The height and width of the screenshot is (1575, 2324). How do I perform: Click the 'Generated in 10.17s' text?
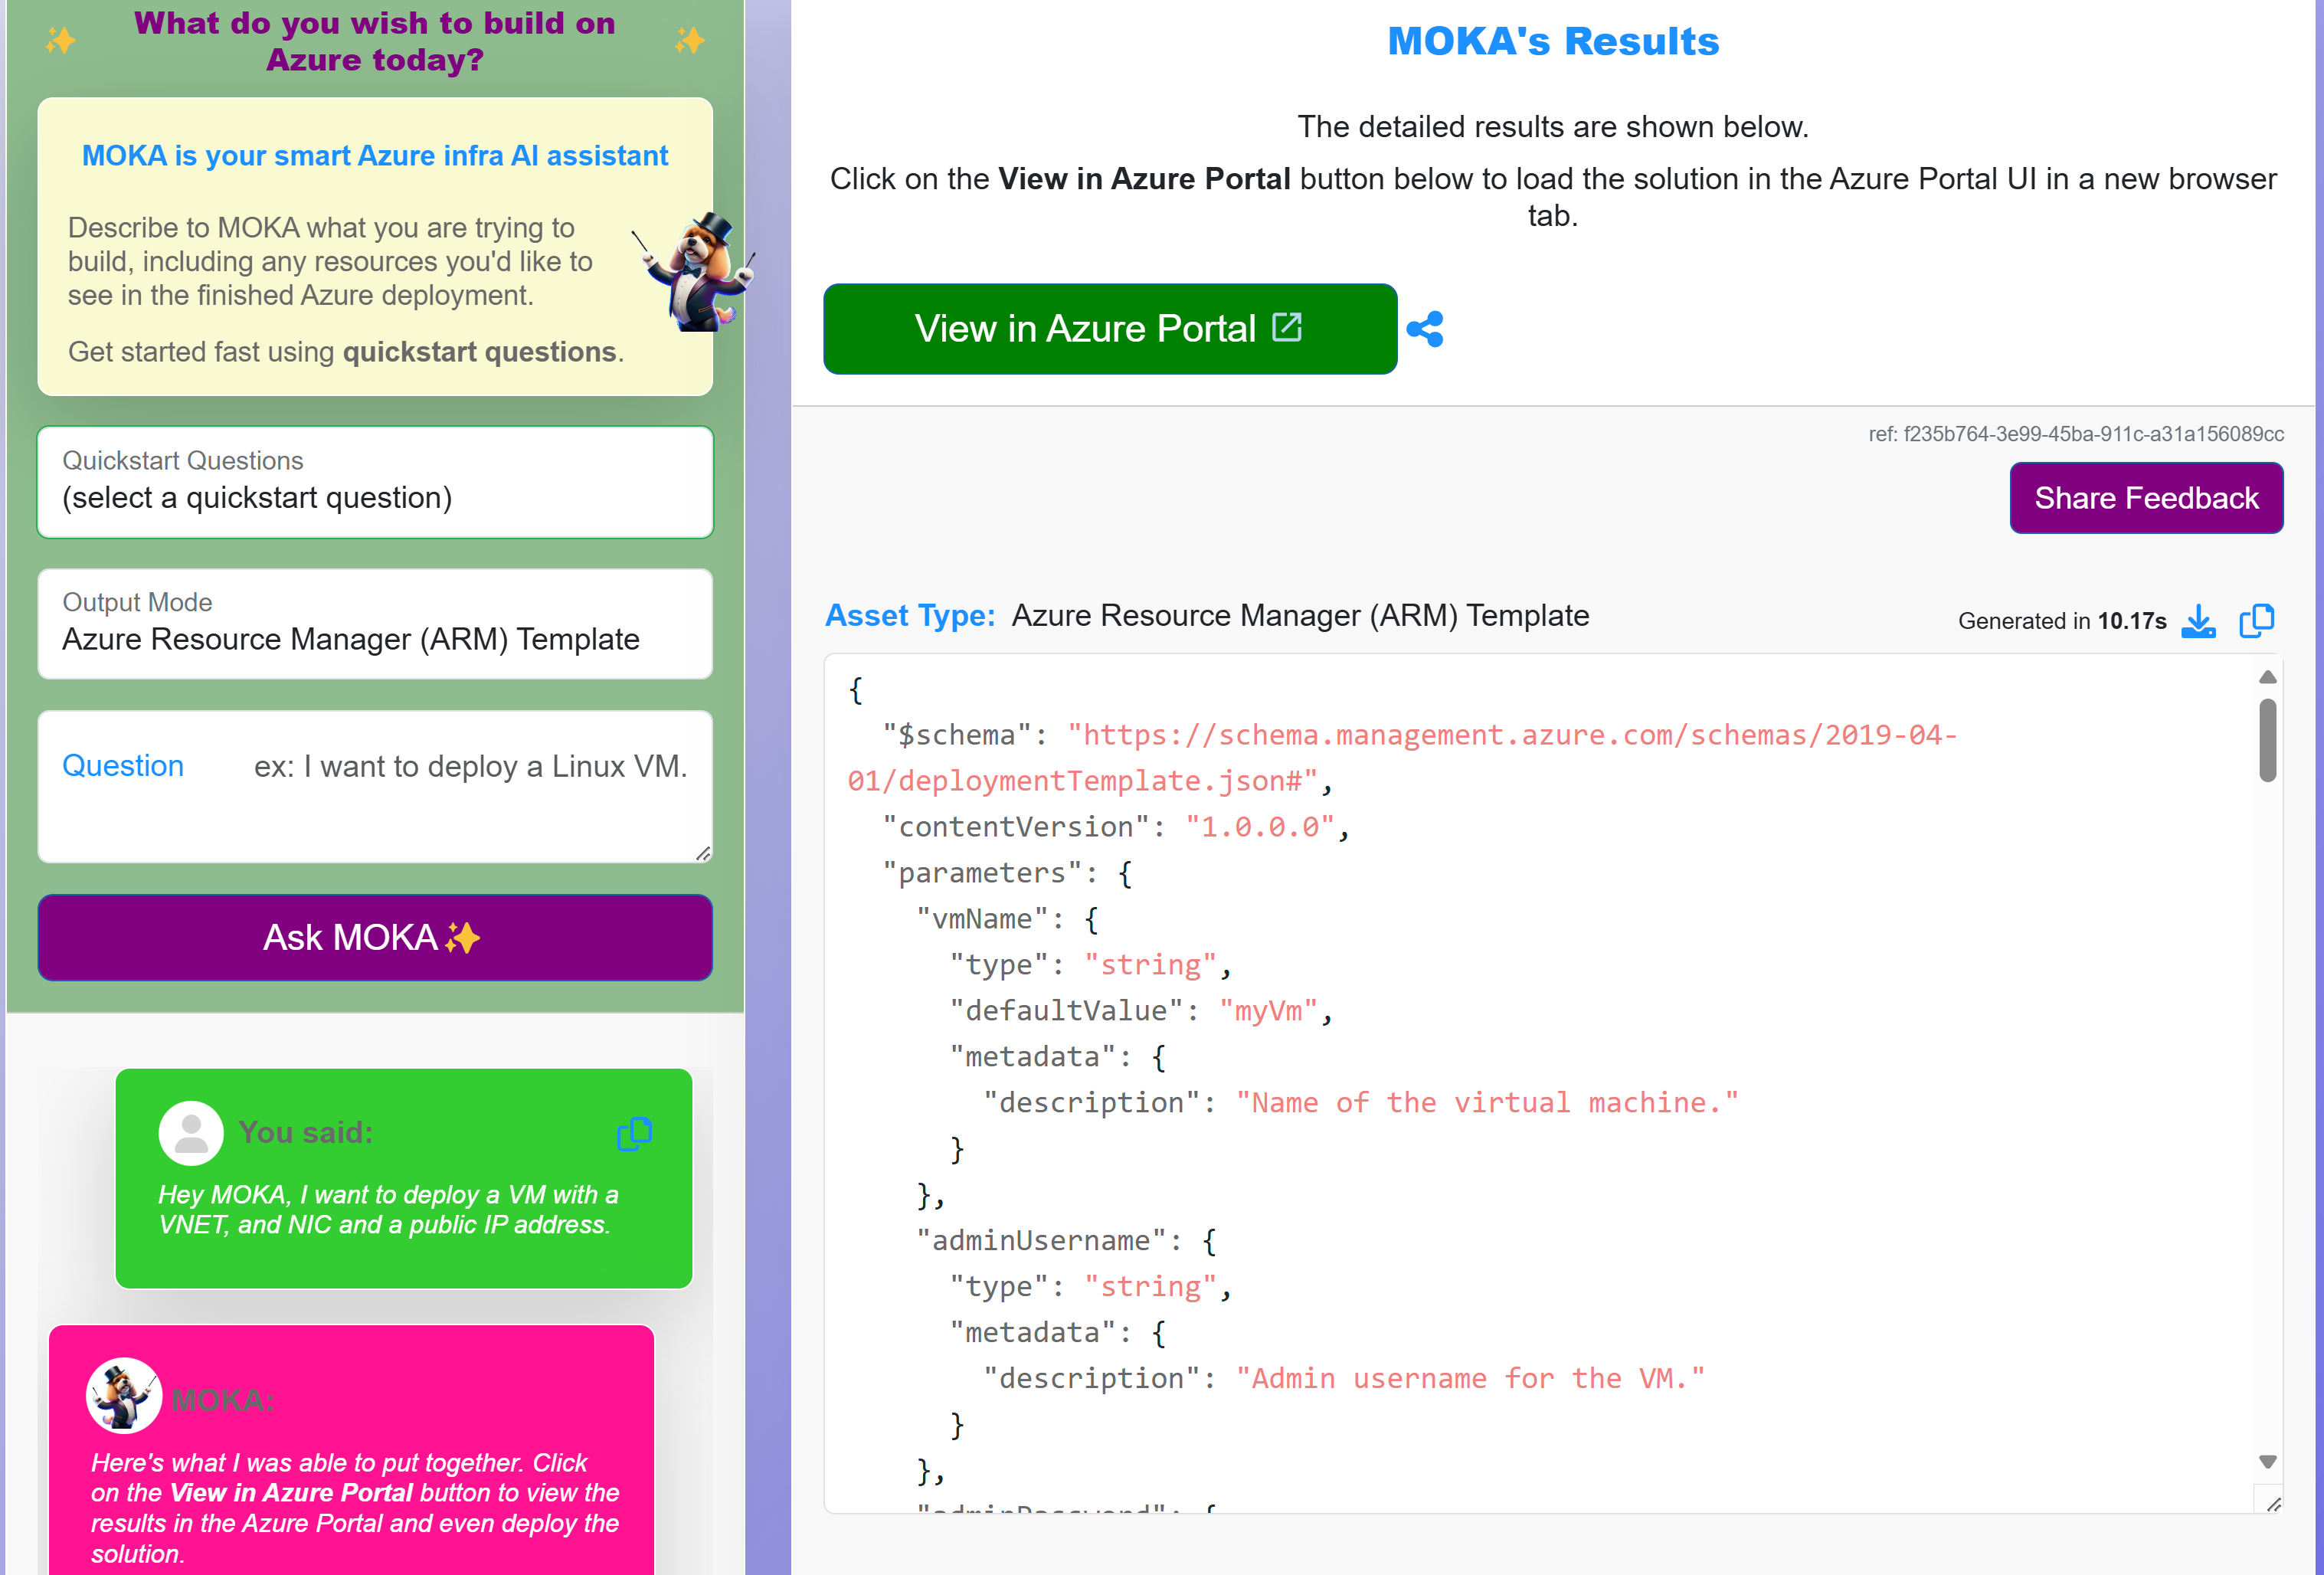[x=2062, y=621]
